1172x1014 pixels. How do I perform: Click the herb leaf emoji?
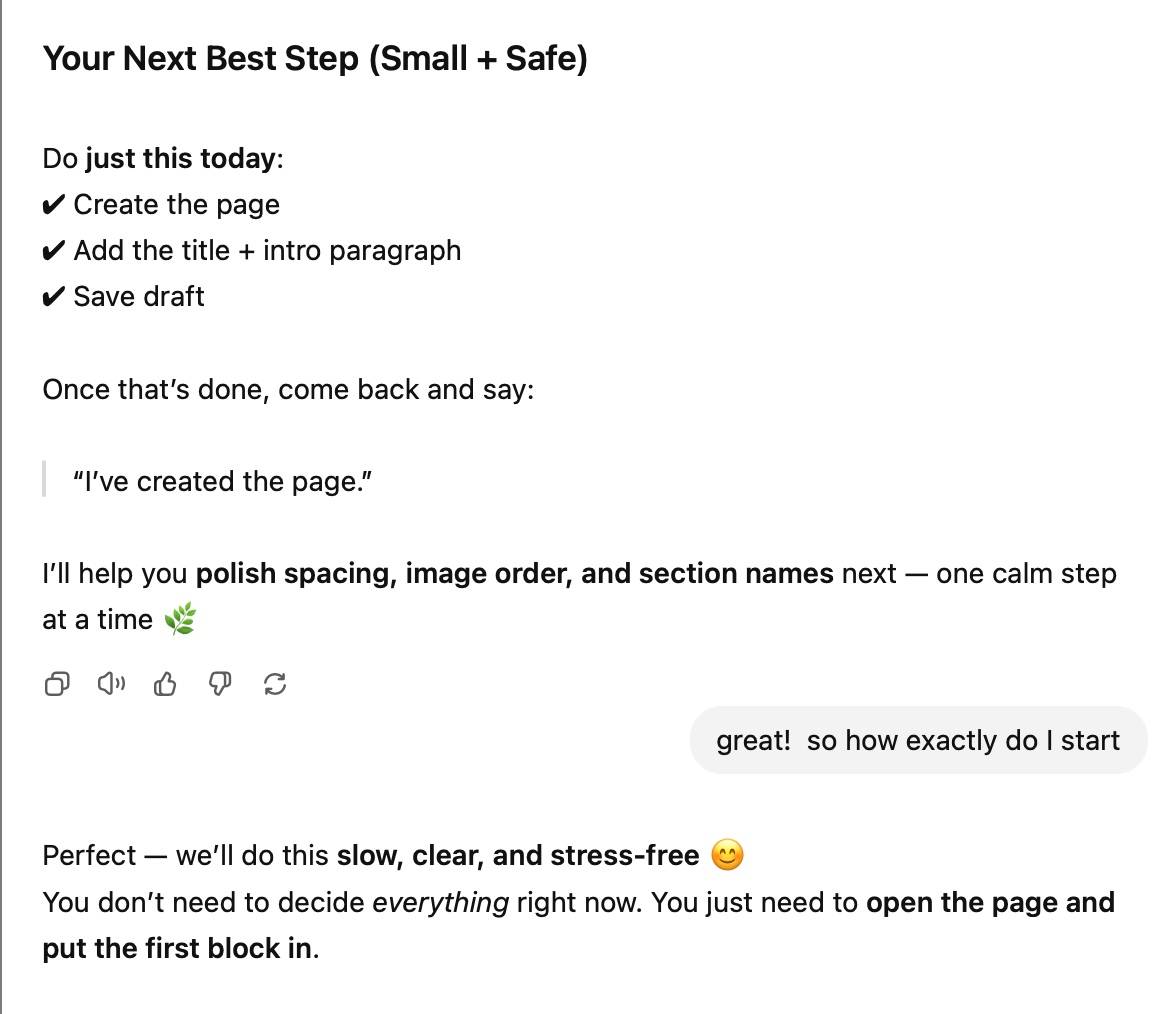pyautogui.click(x=180, y=620)
